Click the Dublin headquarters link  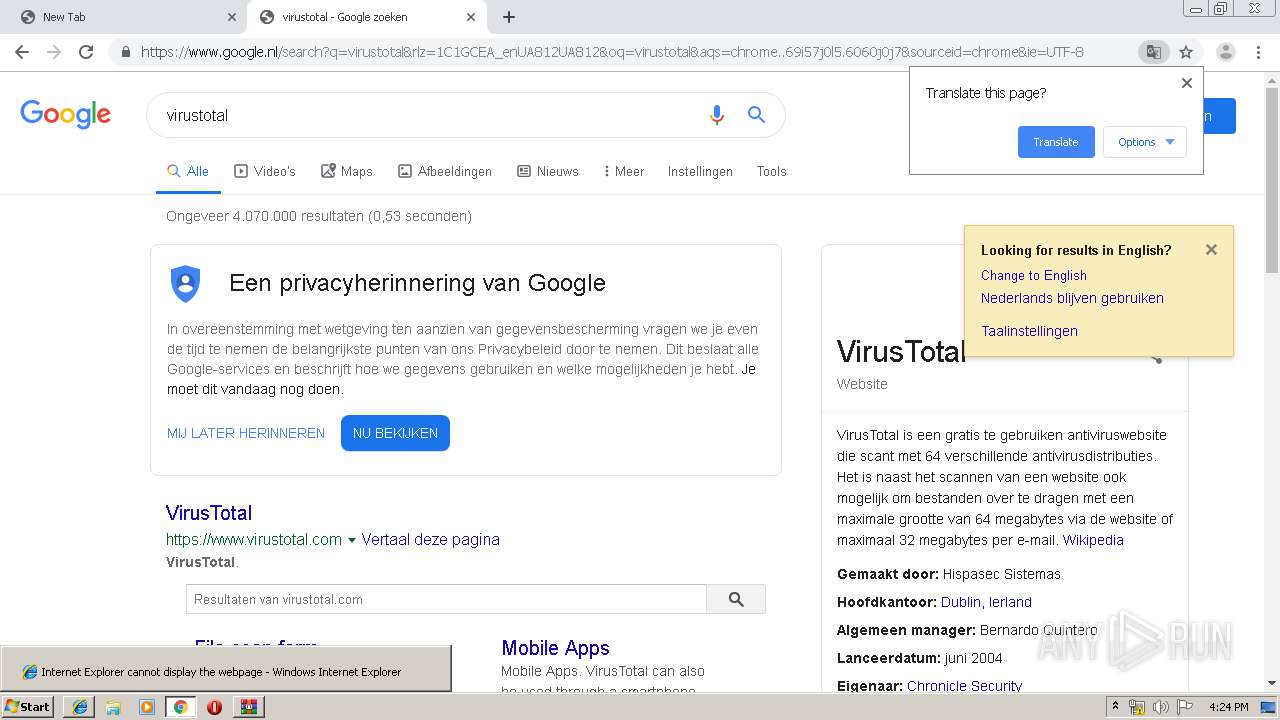pyautogui.click(x=961, y=602)
